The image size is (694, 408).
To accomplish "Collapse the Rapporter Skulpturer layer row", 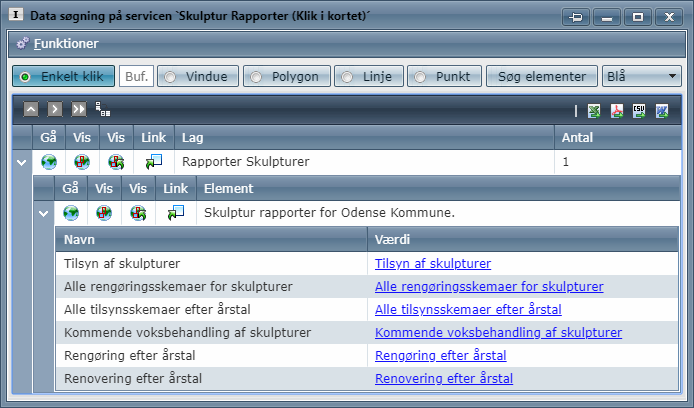I will pos(23,162).
